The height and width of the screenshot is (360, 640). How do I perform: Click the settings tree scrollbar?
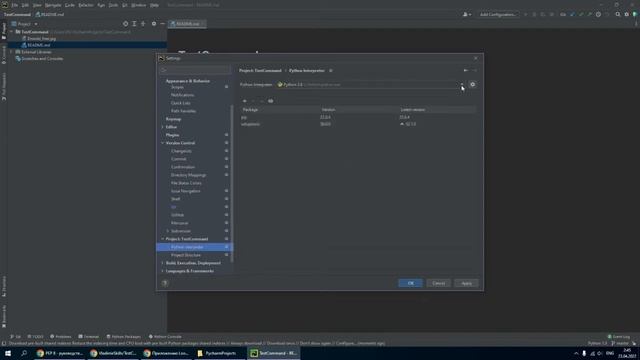pyautogui.click(x=232, y=184)
